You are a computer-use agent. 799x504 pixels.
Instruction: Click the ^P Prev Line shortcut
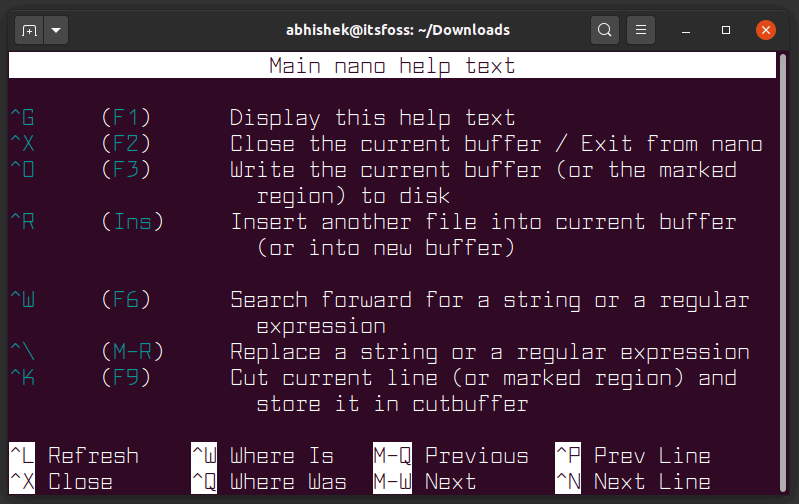click(x=632, y=456)
